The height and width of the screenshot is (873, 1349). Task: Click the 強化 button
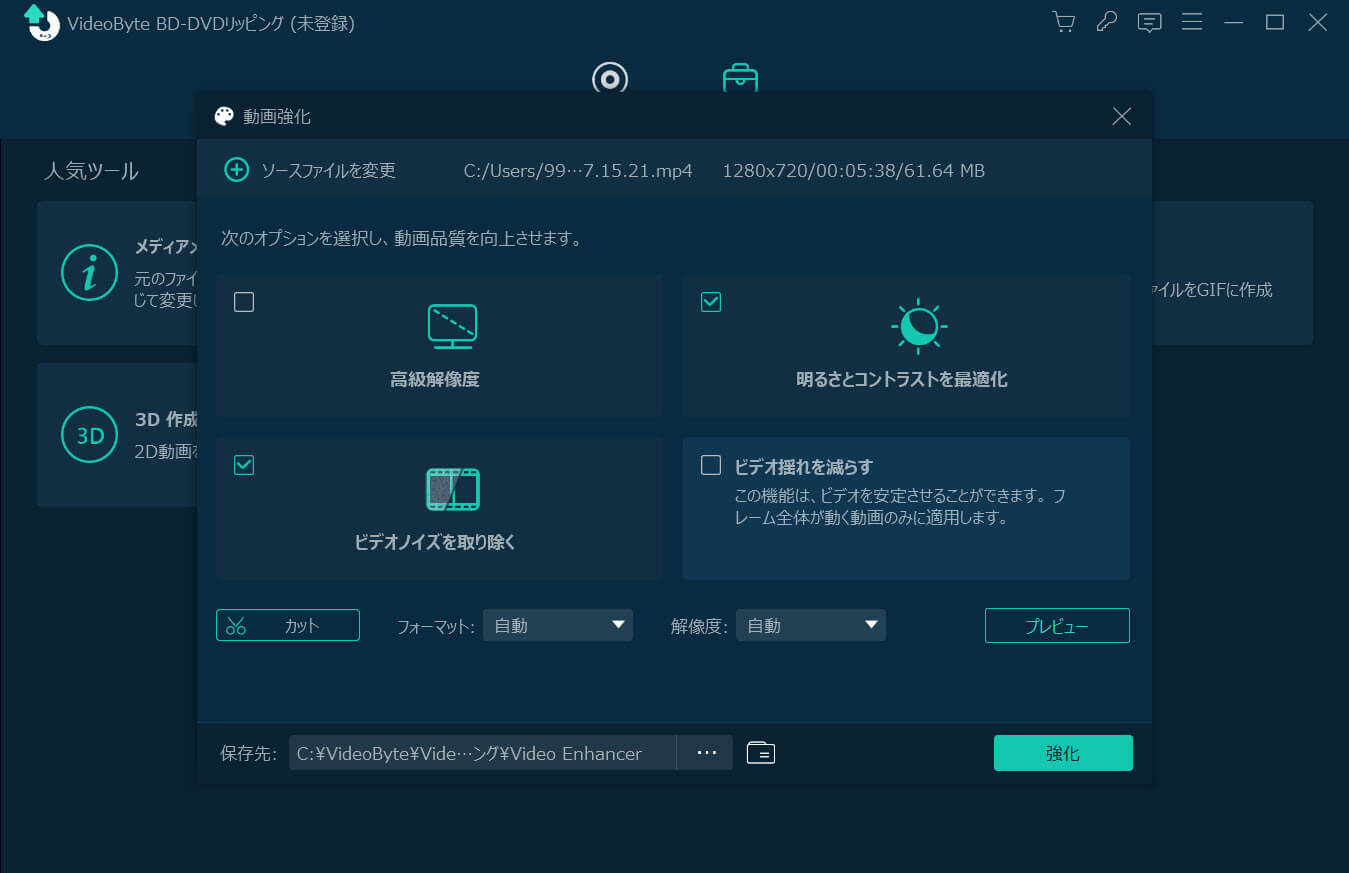click(x=1063, y=752)
